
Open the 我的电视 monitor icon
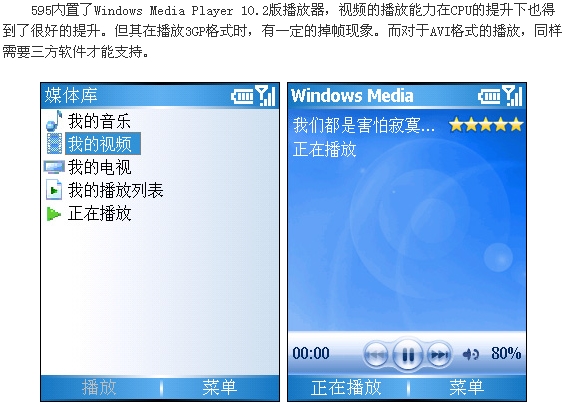(x=54, y=167)
